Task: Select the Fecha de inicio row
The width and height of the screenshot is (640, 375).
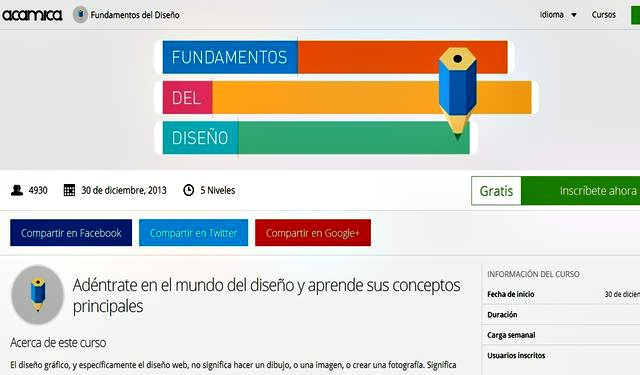Action: 561,294
